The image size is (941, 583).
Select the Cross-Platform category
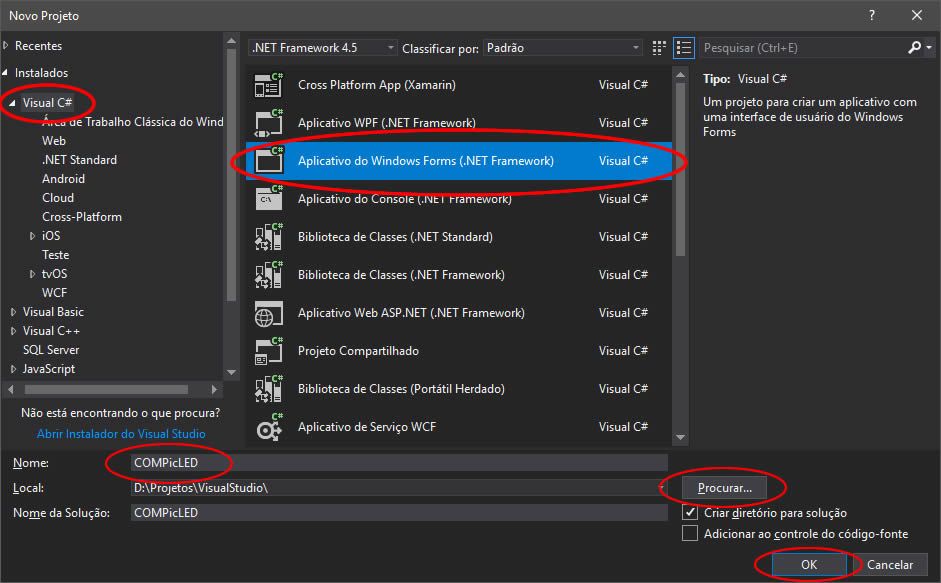82,217
